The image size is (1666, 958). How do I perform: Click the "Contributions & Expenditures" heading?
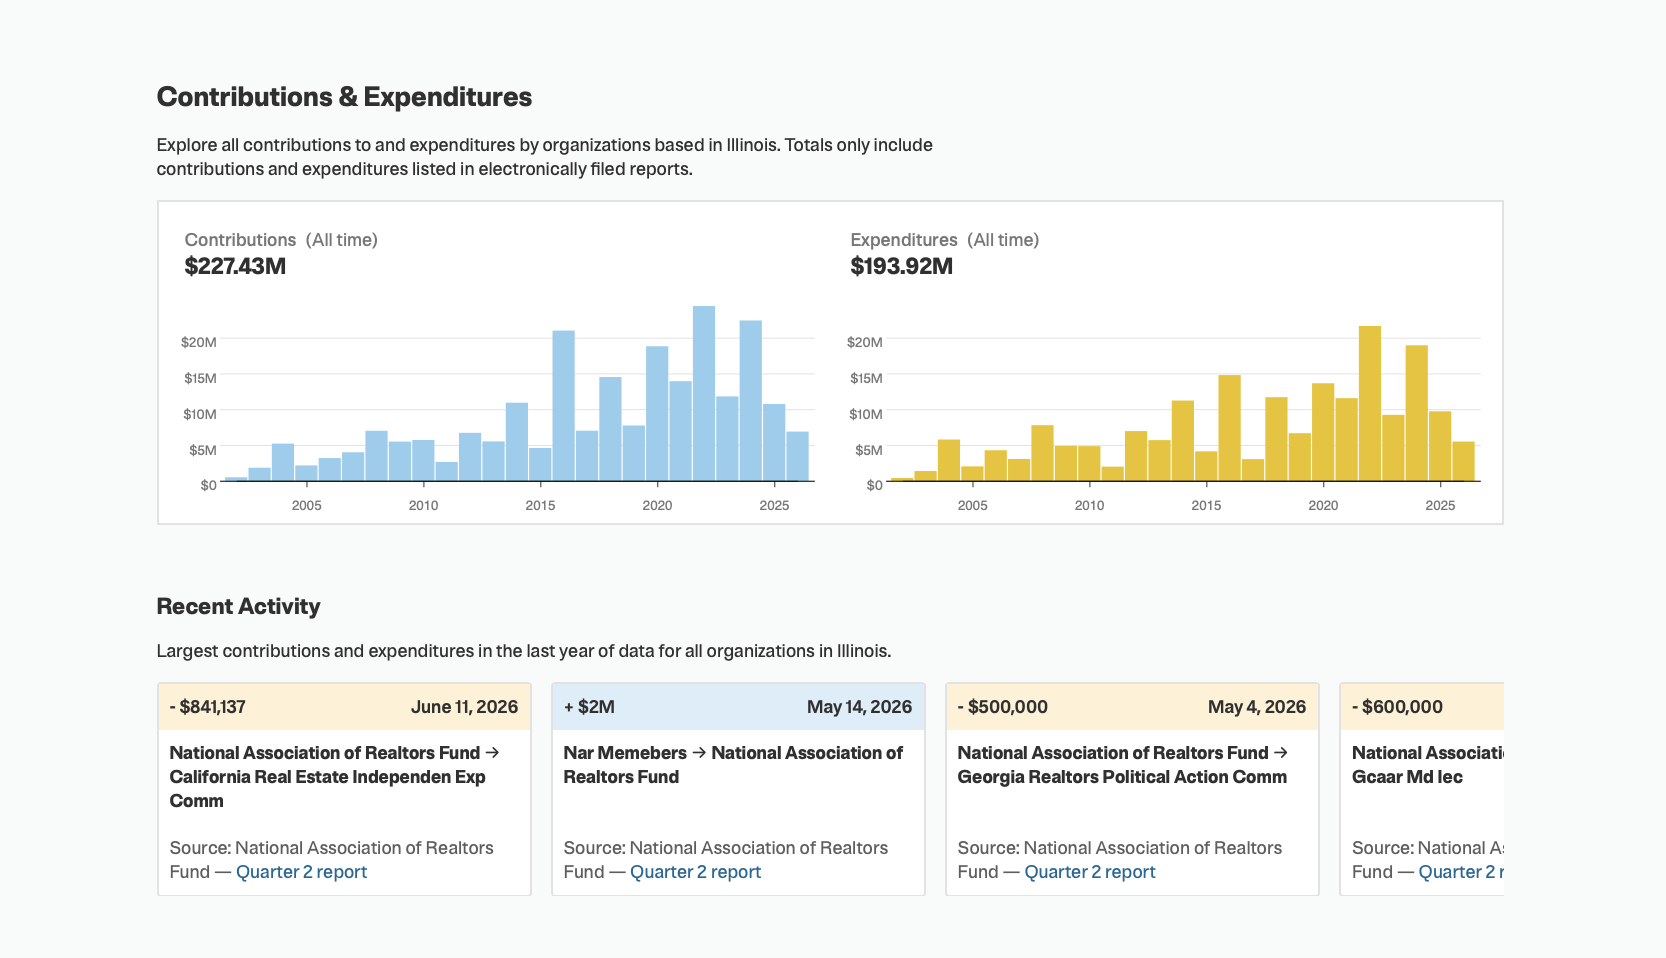tap(344, 97)
